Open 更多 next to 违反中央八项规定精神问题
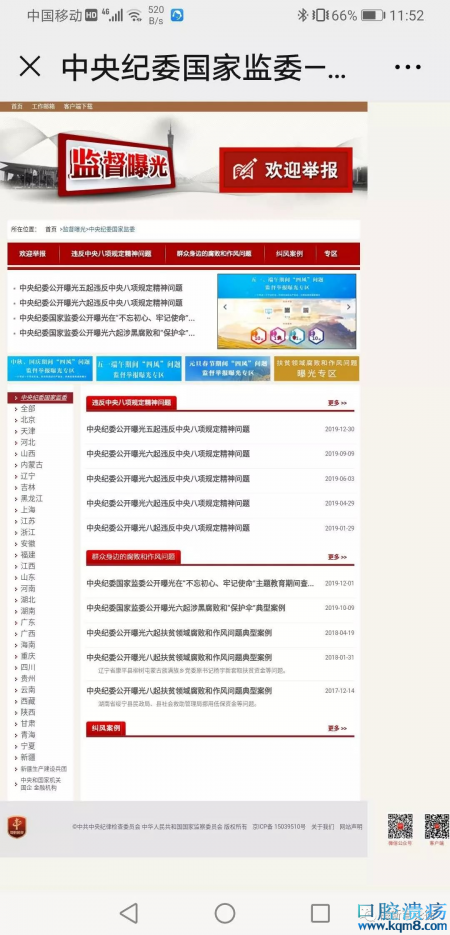The height and width of the screenshot is (935, 450). click(x=337, y=403)
